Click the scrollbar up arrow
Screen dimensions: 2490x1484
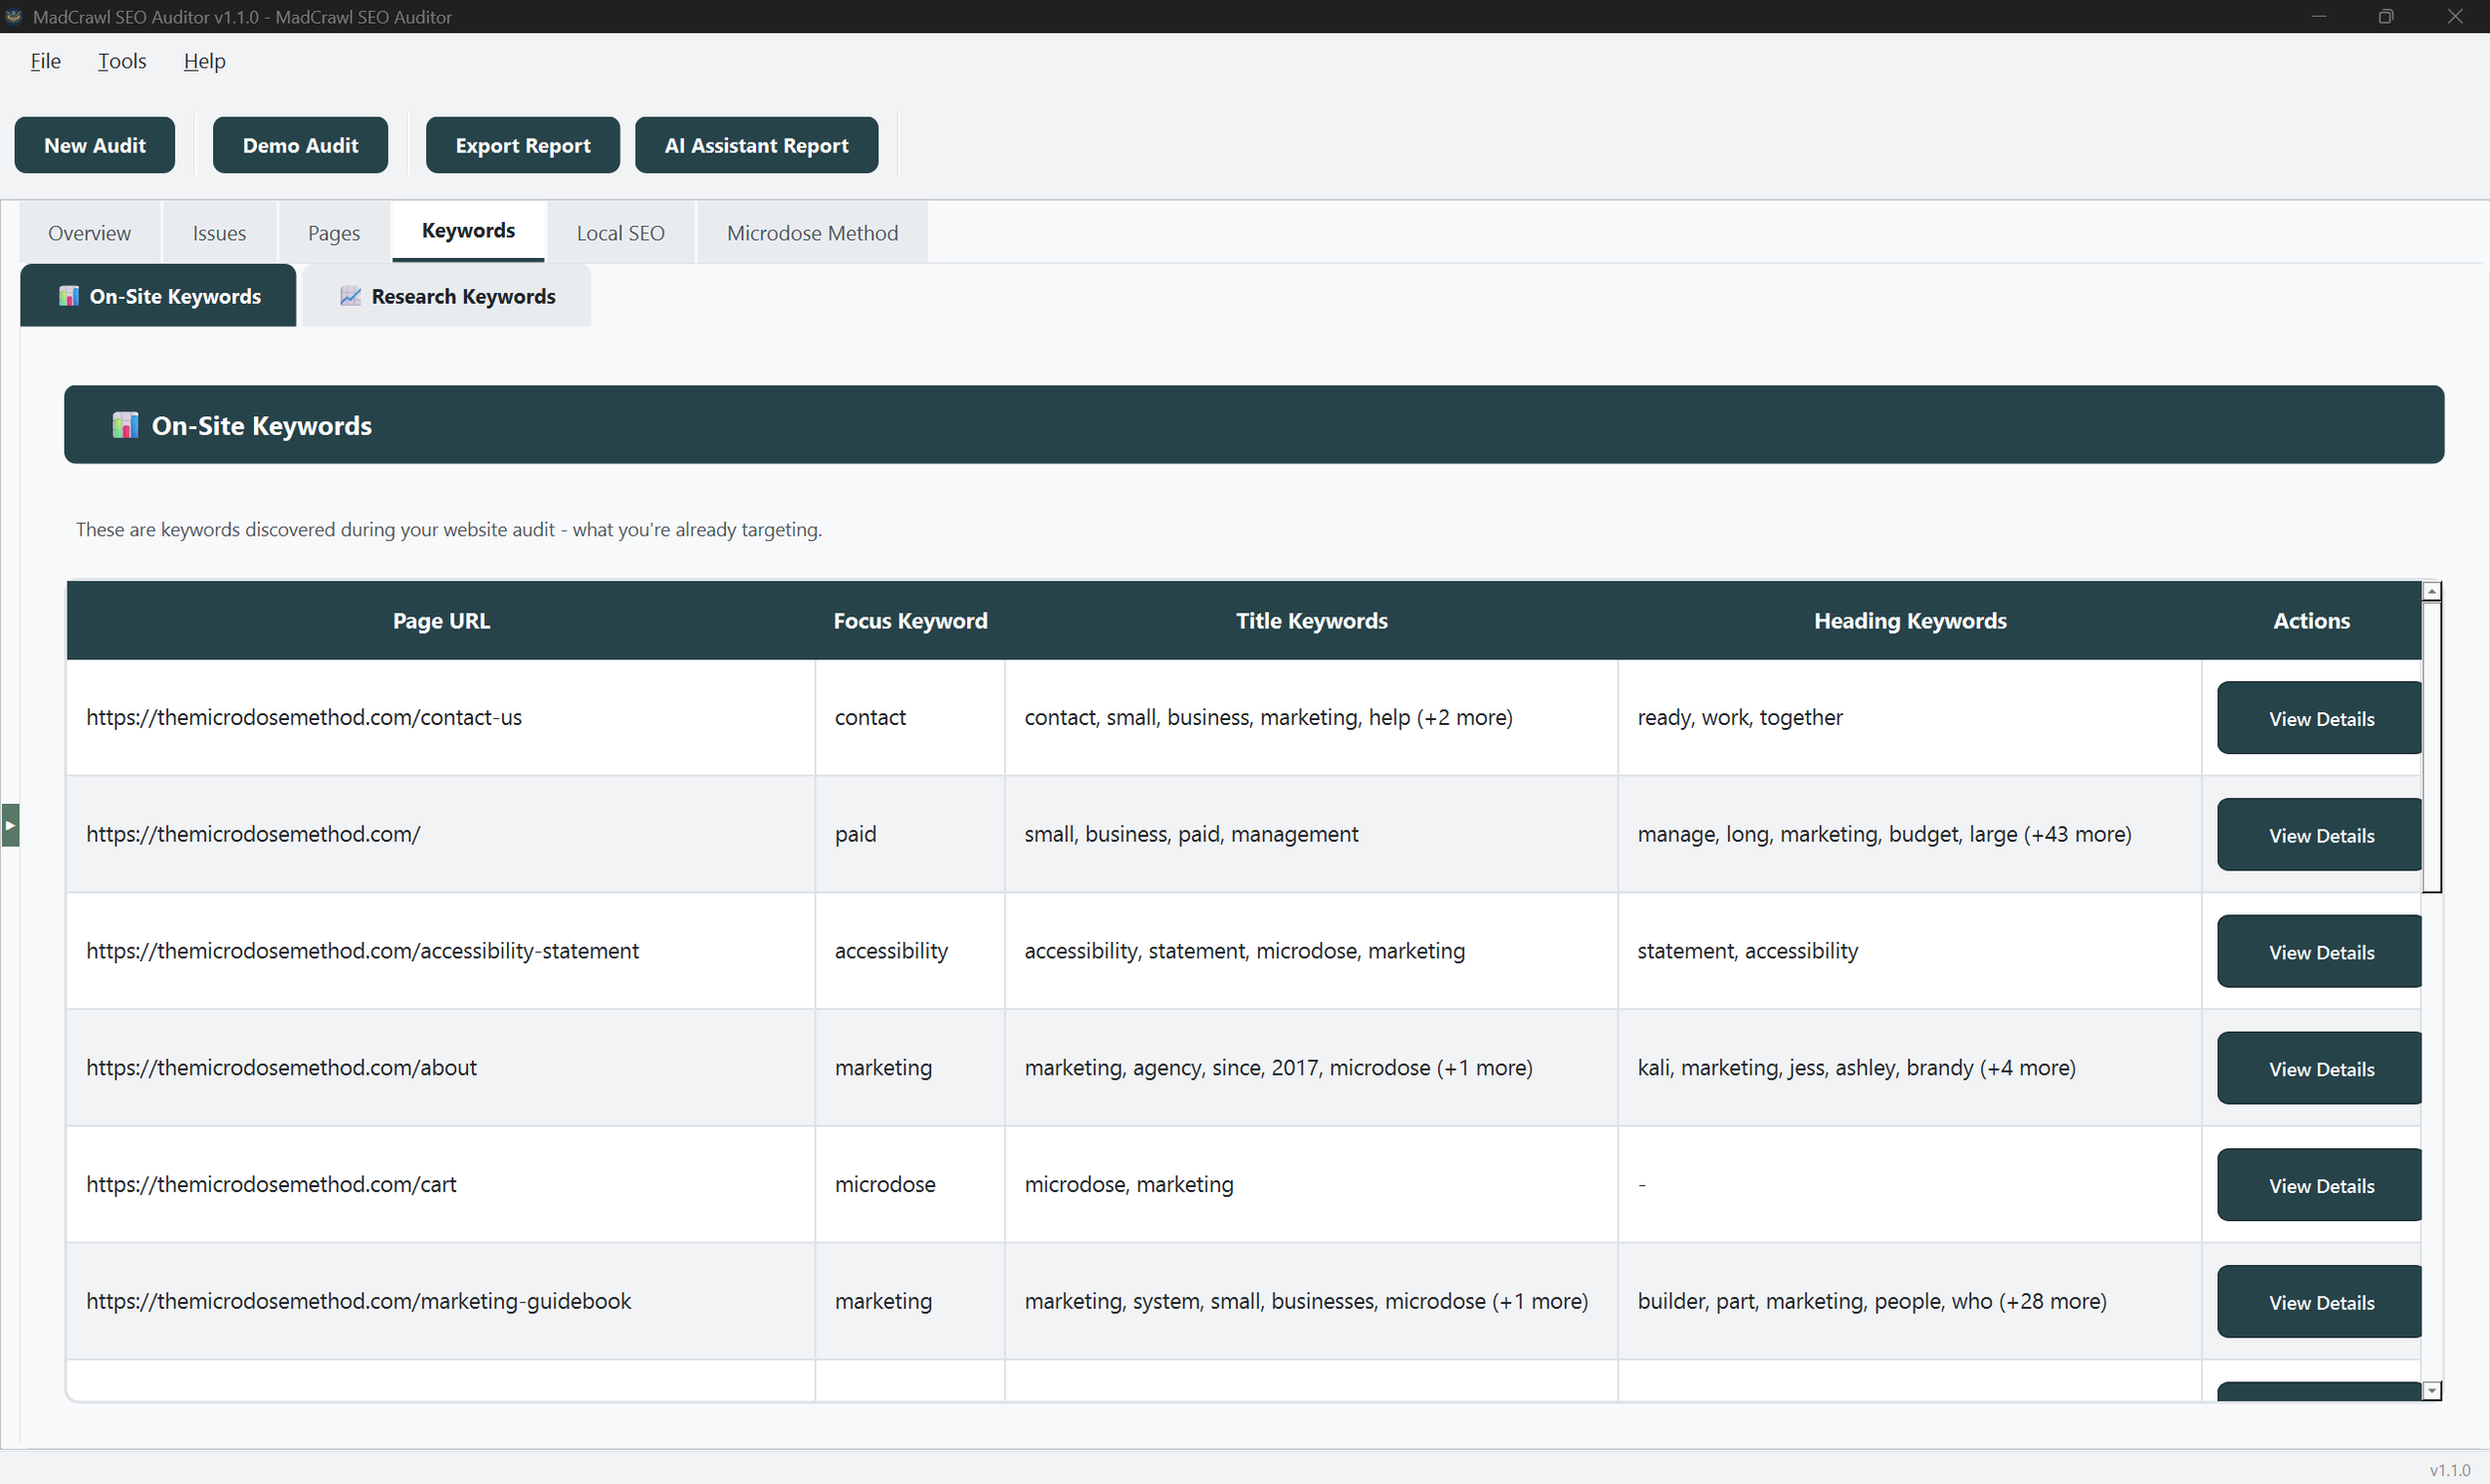pos(2430,589)
